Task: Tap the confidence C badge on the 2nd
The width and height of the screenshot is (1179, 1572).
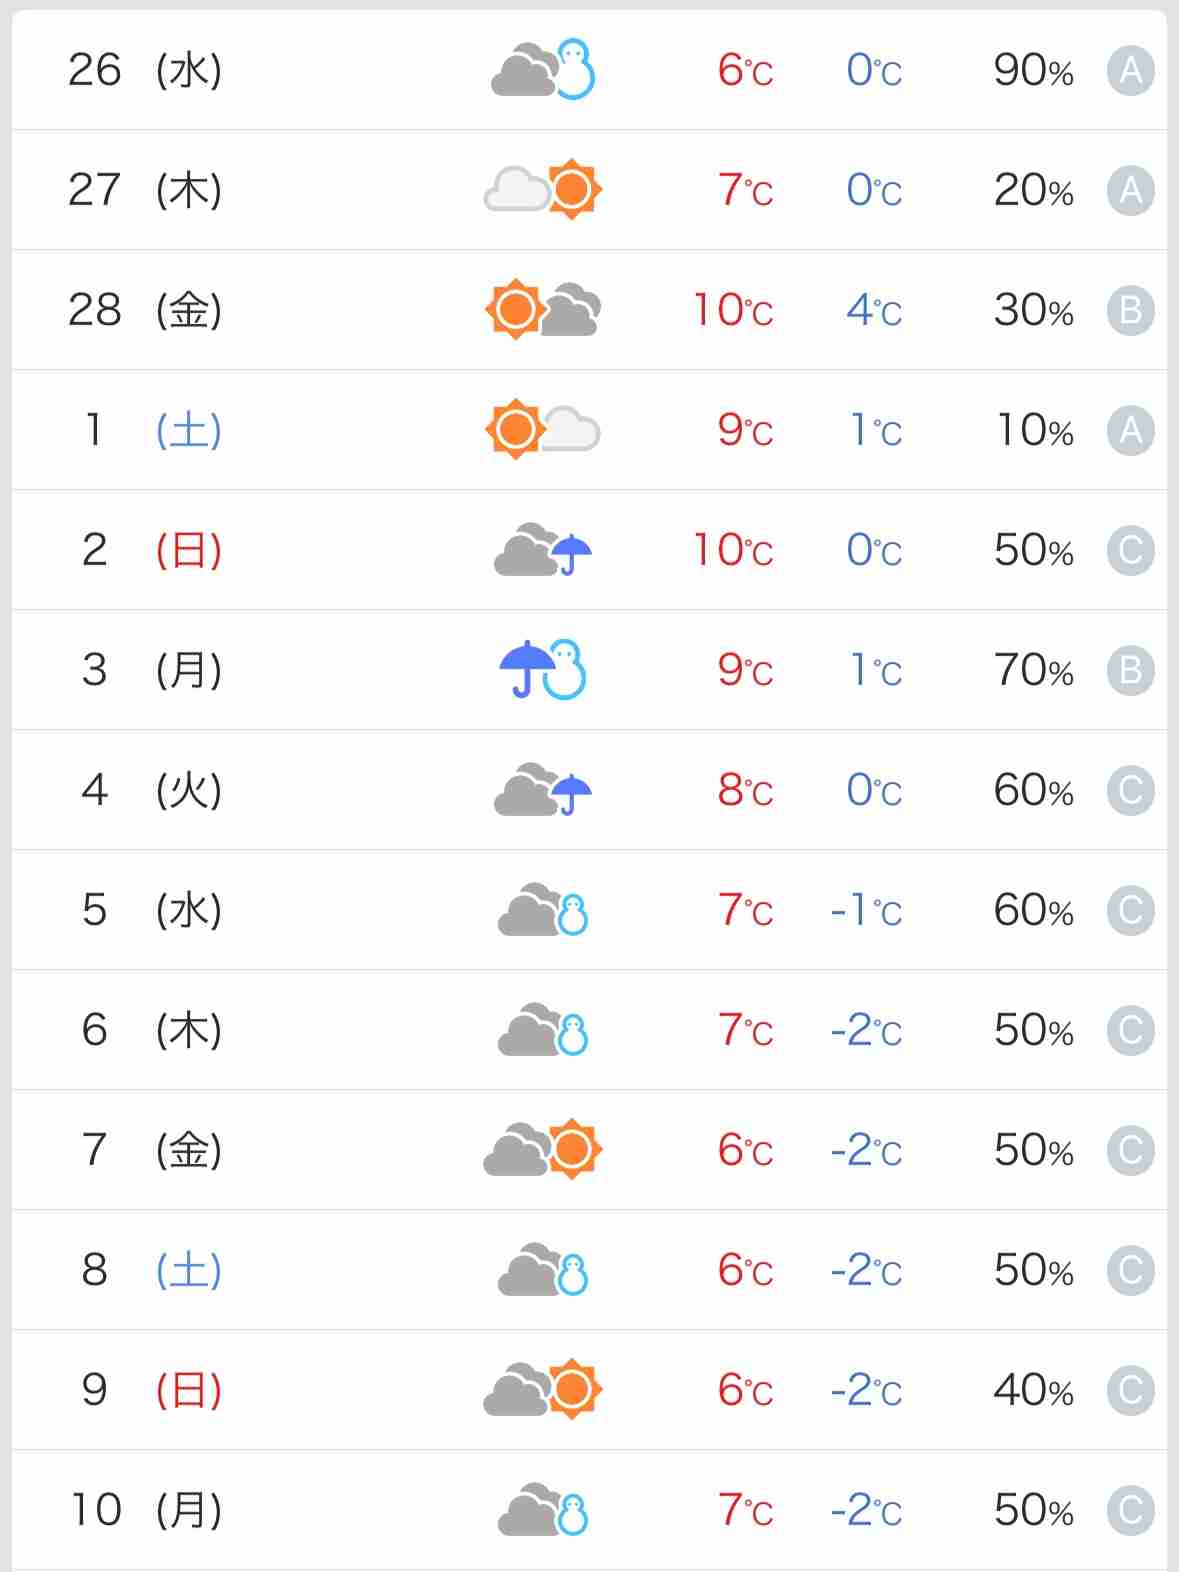Action: (x=1131, y=551)
